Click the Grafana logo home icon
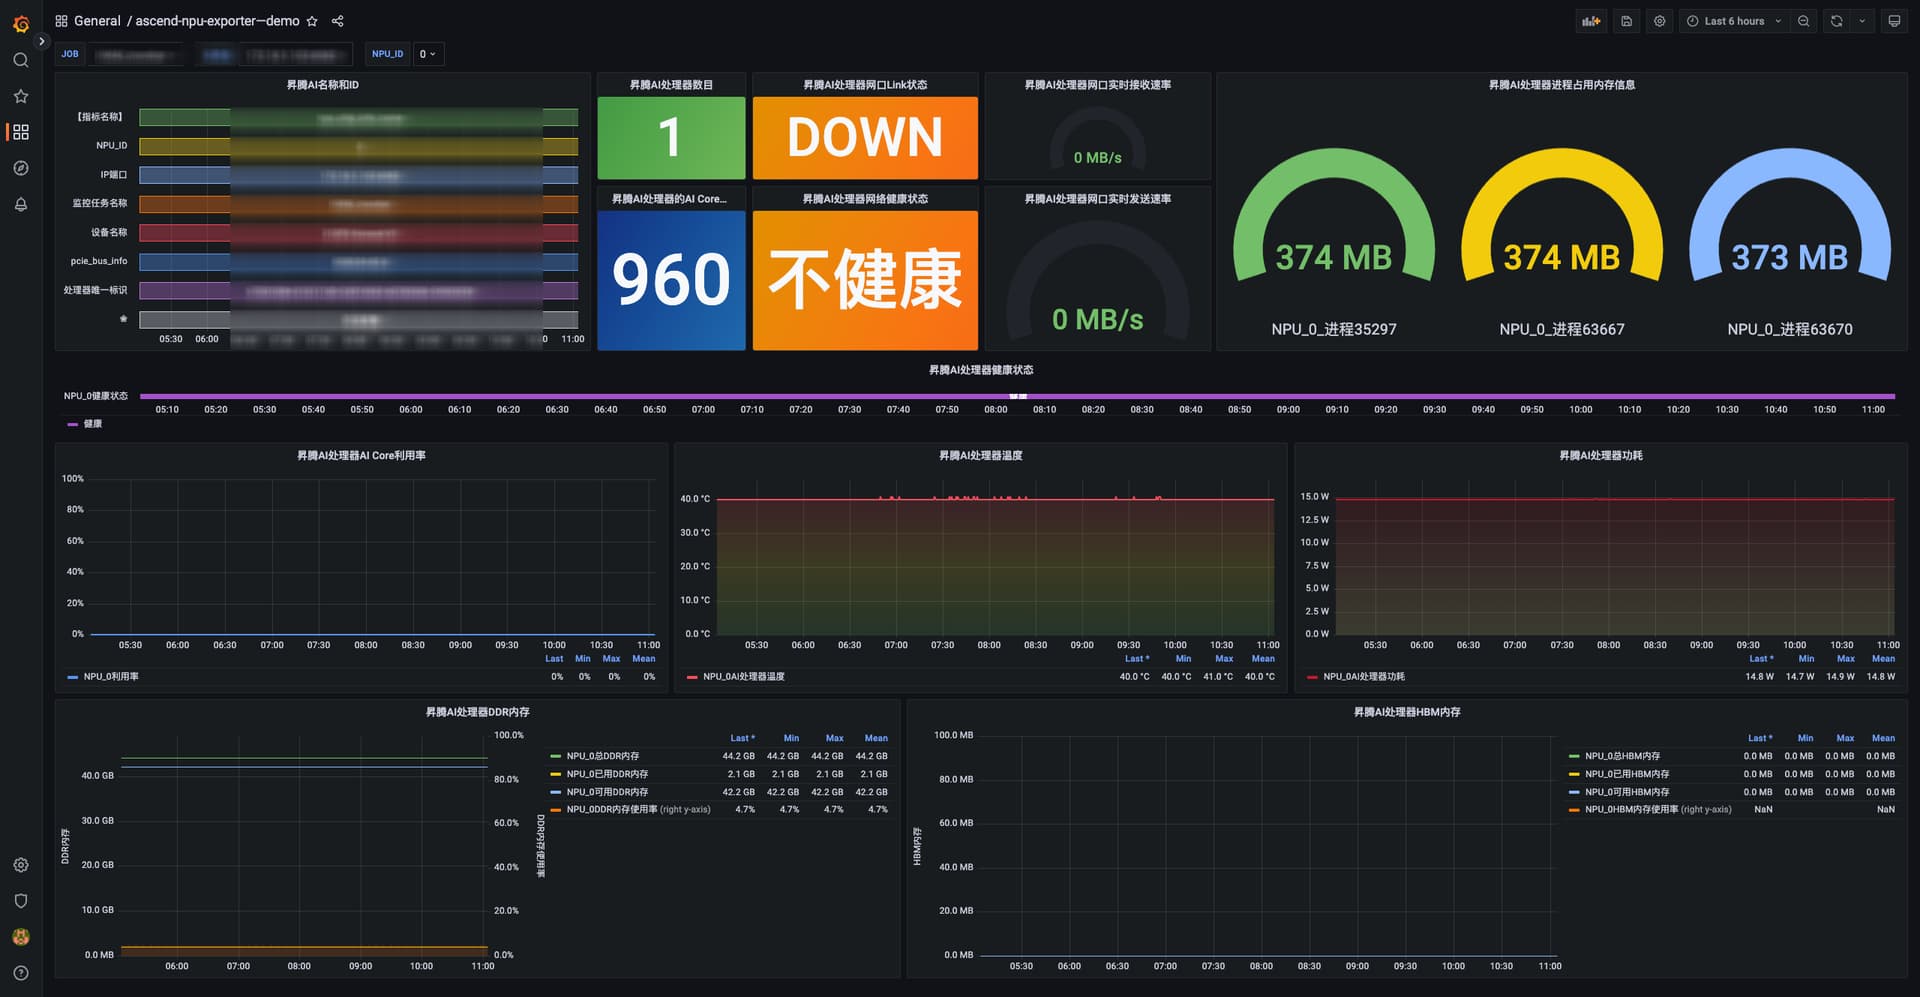 (21, 22)
